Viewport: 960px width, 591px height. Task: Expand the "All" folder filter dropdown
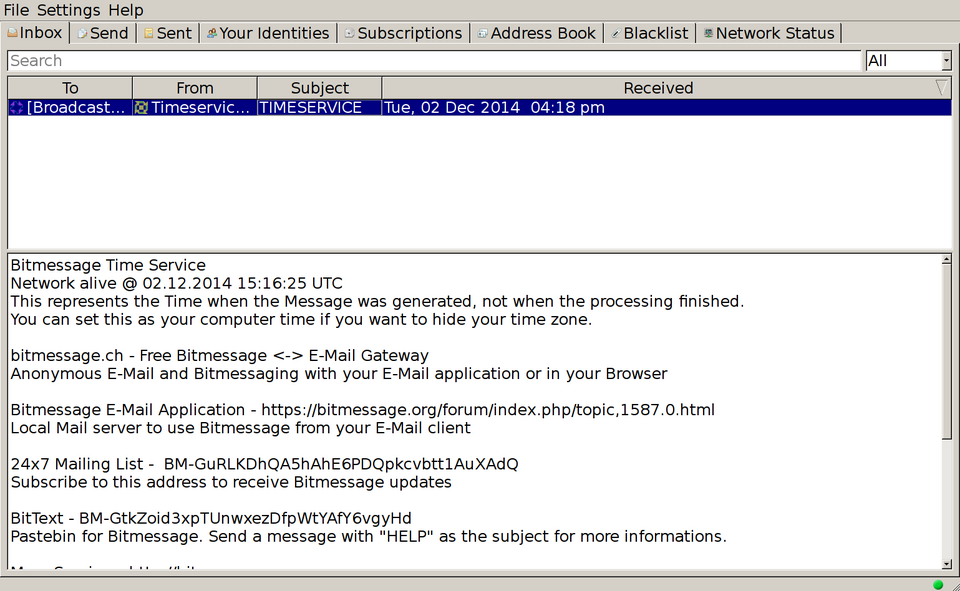[946, 60]
